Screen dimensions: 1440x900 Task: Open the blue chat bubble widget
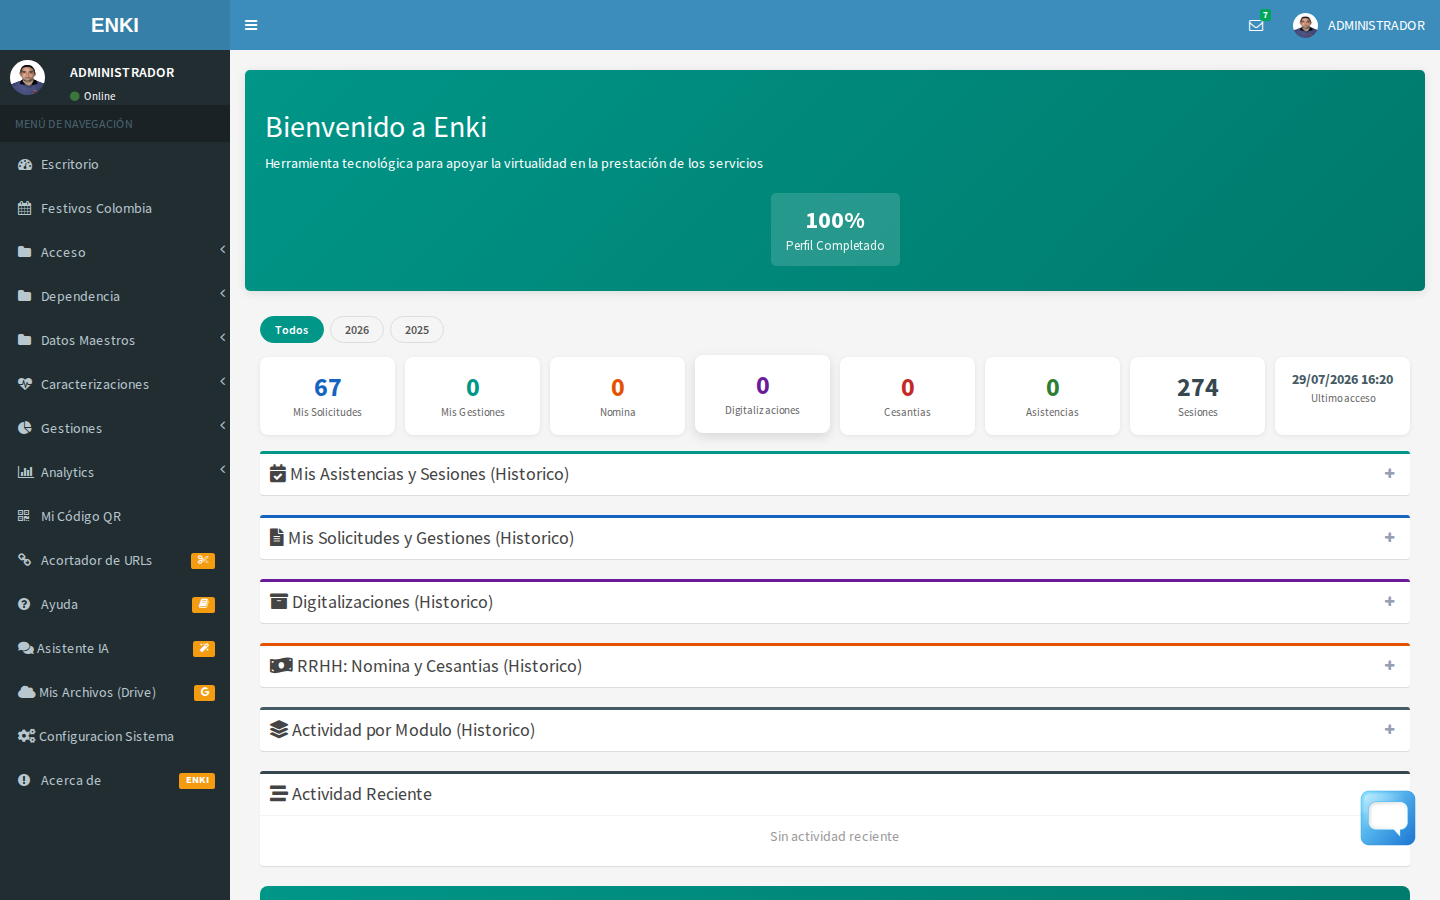click(1388, 818)
